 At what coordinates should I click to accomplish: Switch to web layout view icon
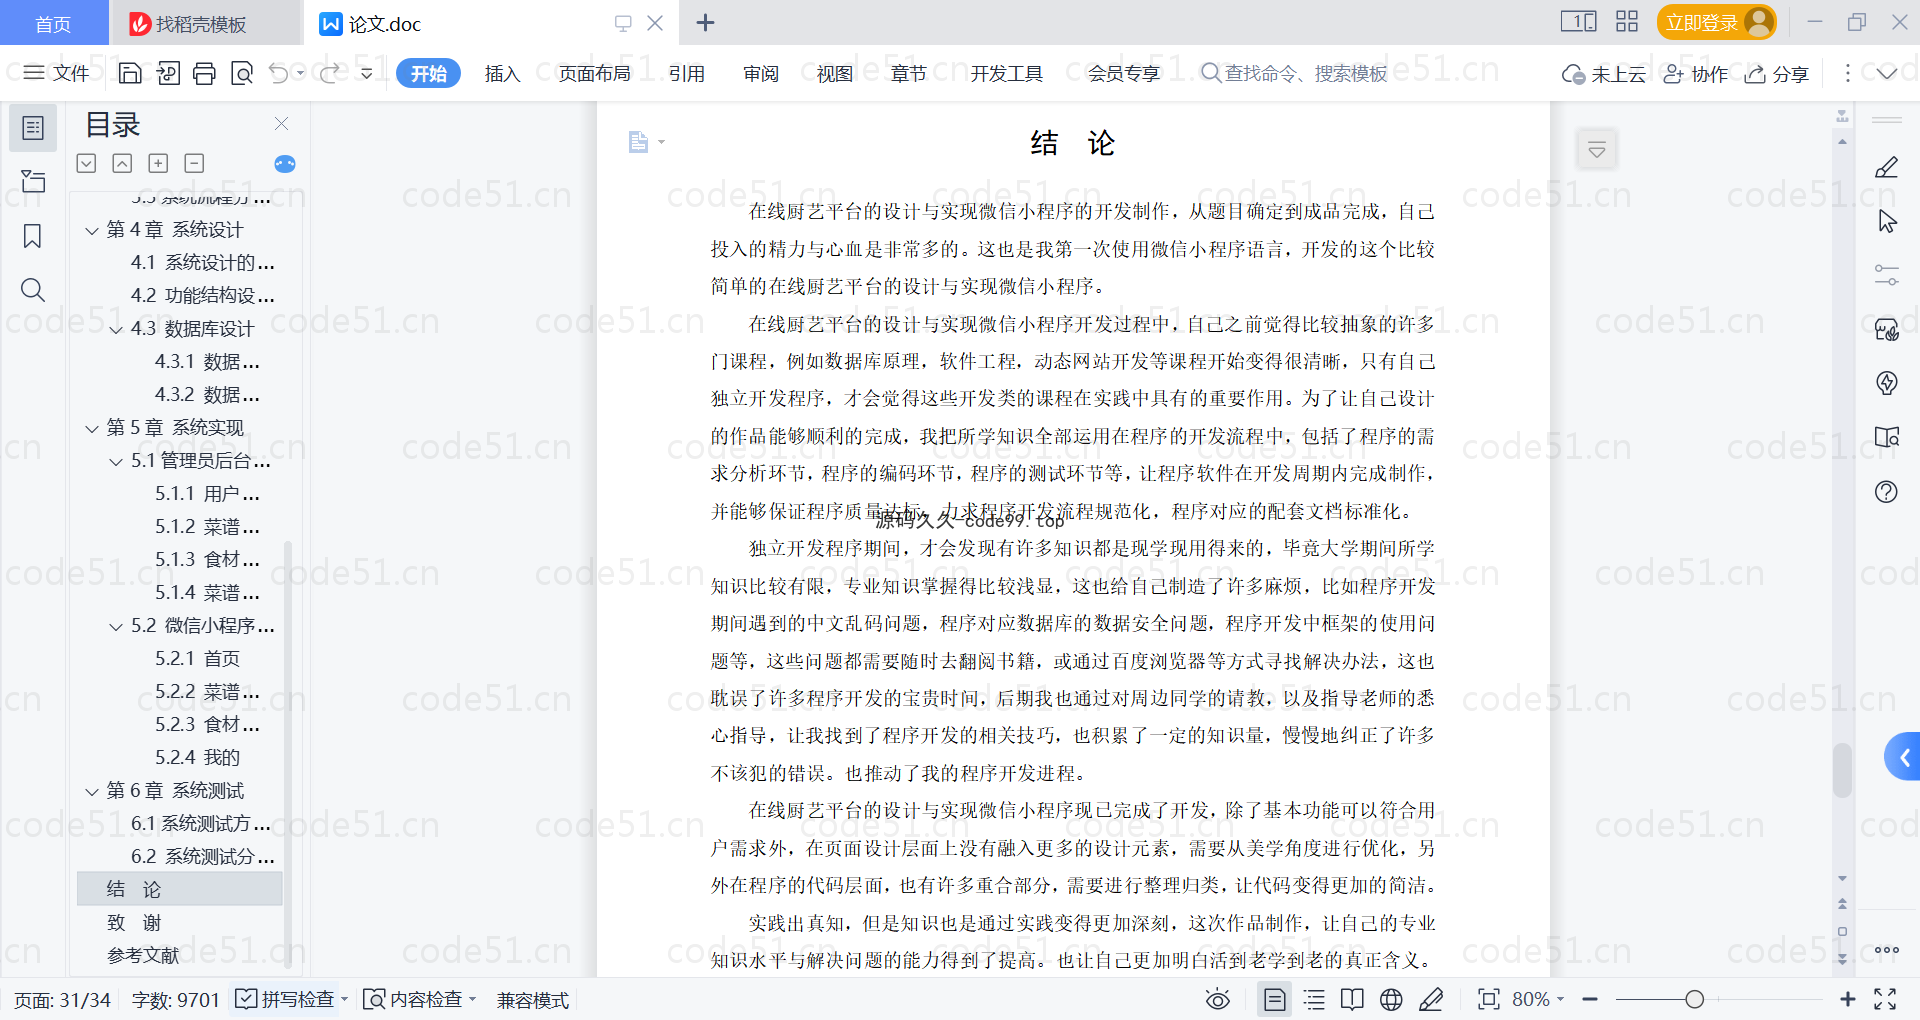[1391, 999]
